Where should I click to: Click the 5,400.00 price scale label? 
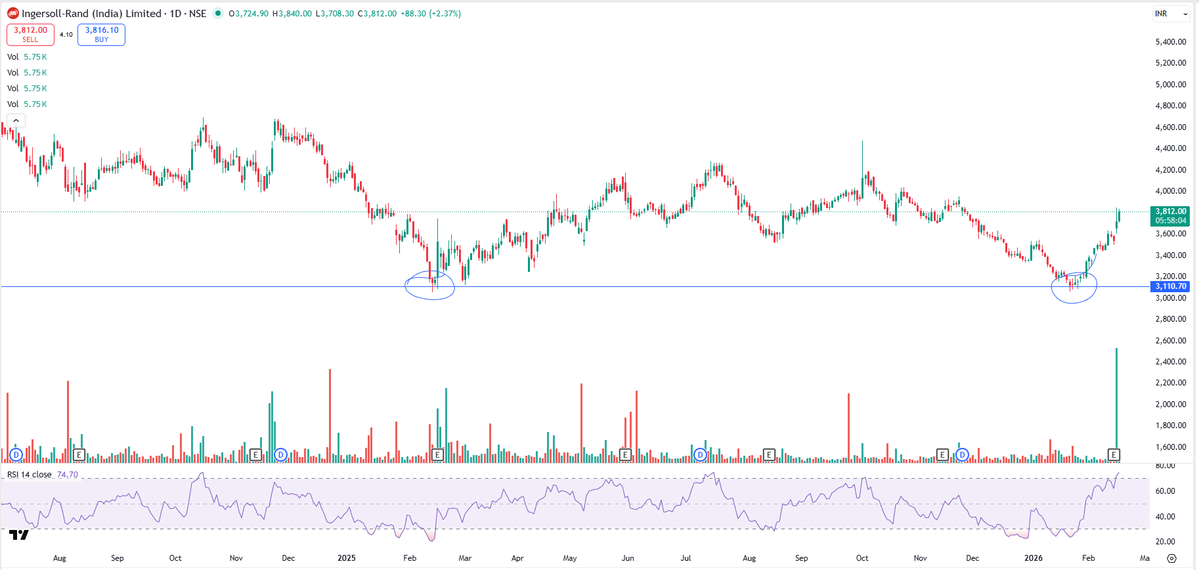[1170, 42]
